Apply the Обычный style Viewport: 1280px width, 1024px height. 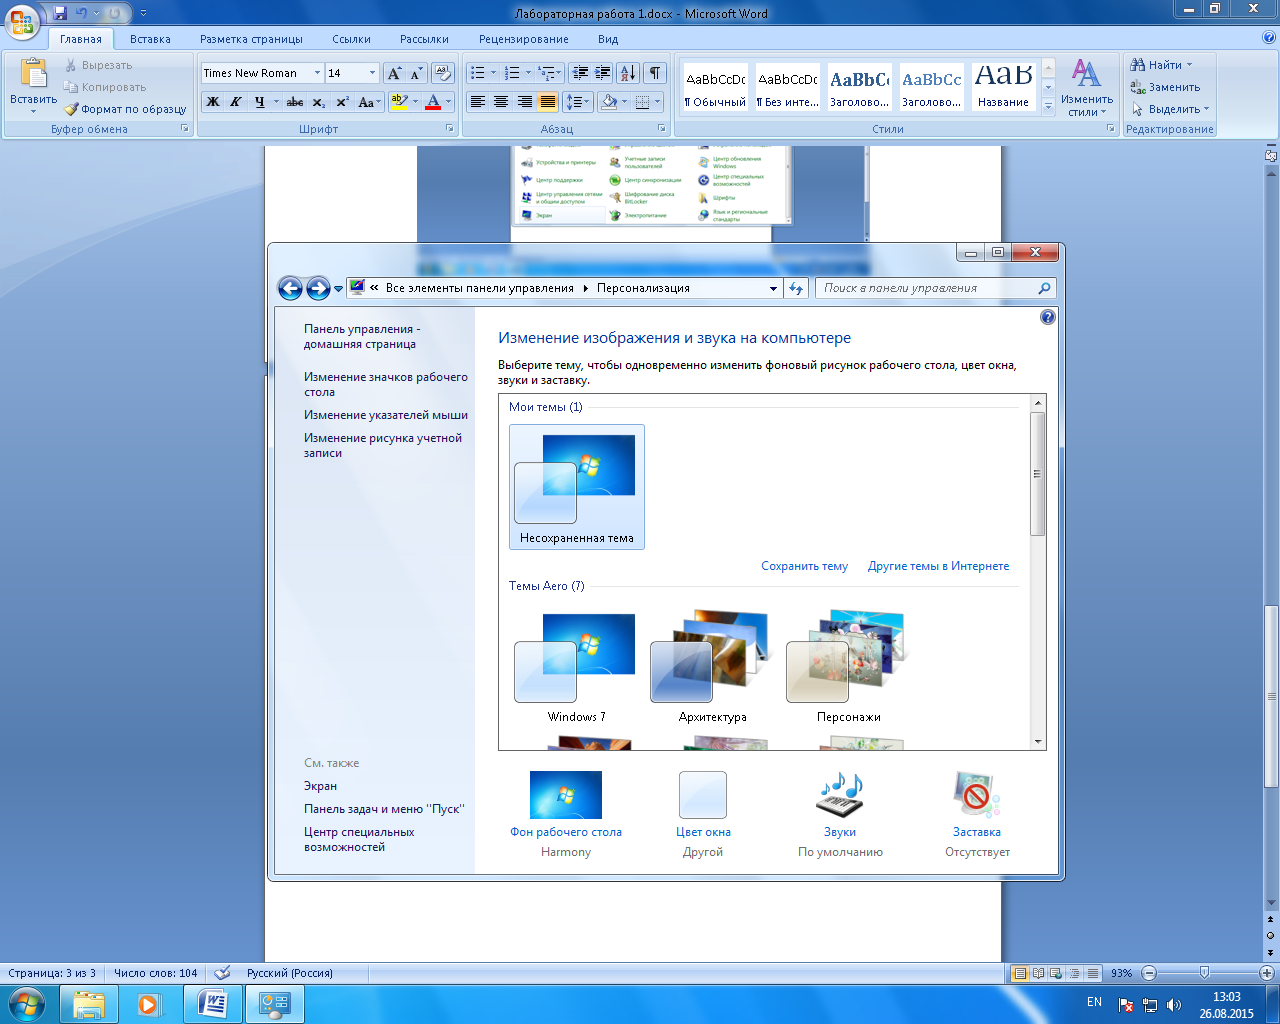pos(716,88)
